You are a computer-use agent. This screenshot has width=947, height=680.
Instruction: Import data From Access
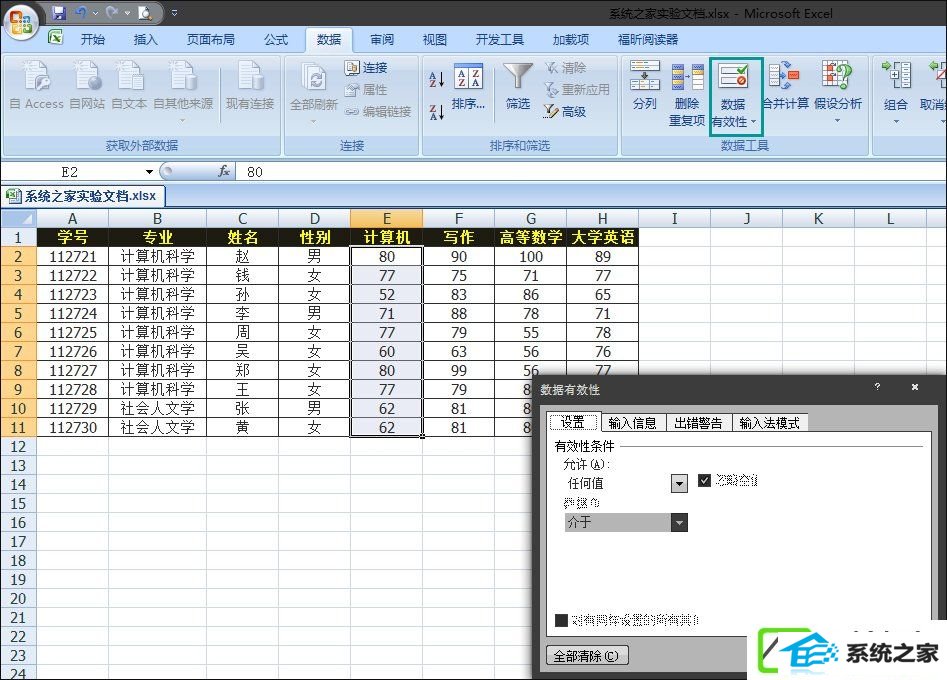[x=36, y=86]
